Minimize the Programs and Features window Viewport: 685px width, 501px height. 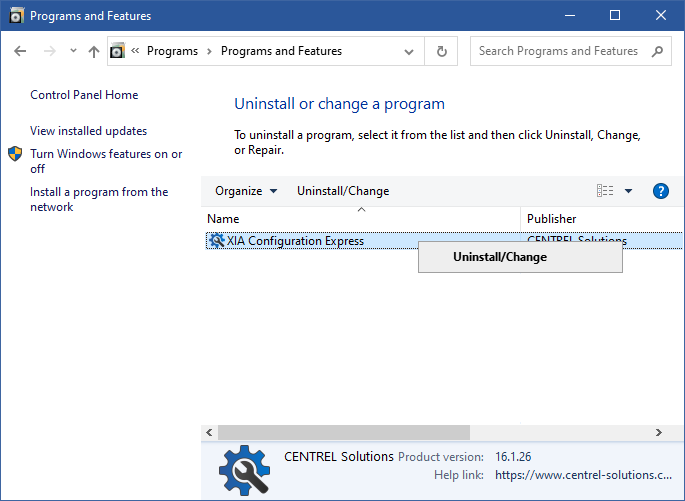coord(570,15)
